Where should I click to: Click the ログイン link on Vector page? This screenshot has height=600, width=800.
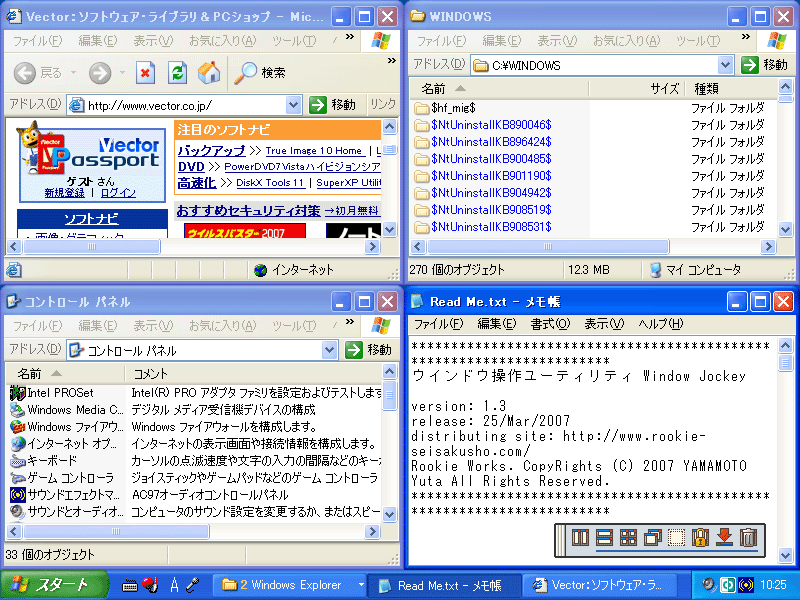pos(118,193)
